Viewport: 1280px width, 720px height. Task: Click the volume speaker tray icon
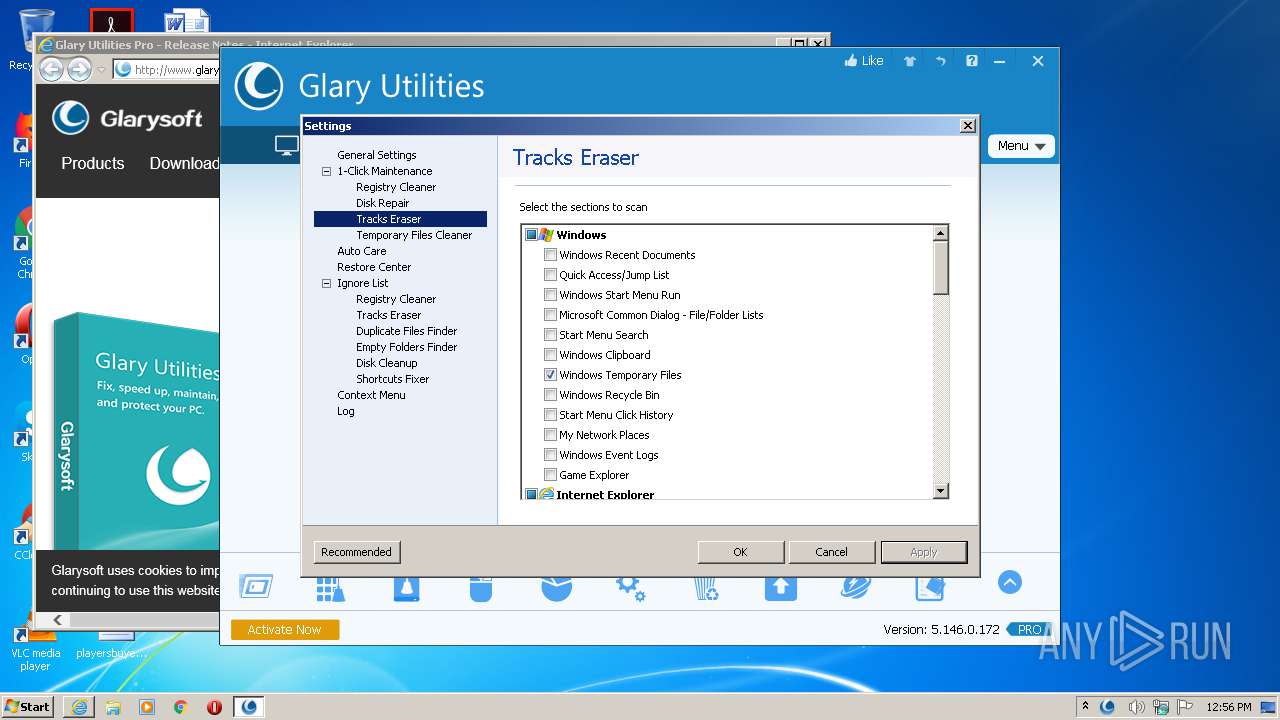tap(1136, 707)
